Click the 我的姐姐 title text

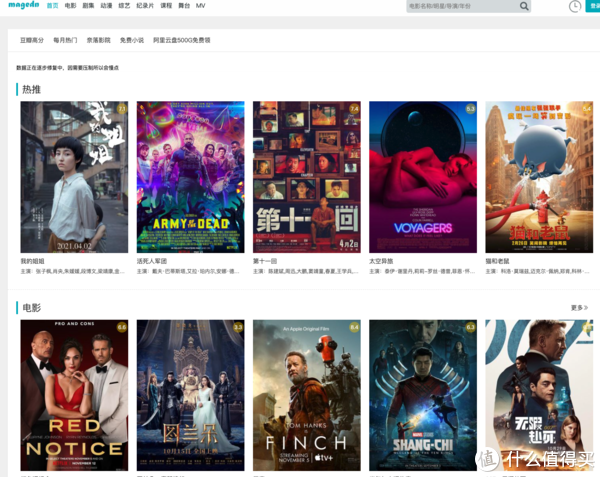coord(33,261)
